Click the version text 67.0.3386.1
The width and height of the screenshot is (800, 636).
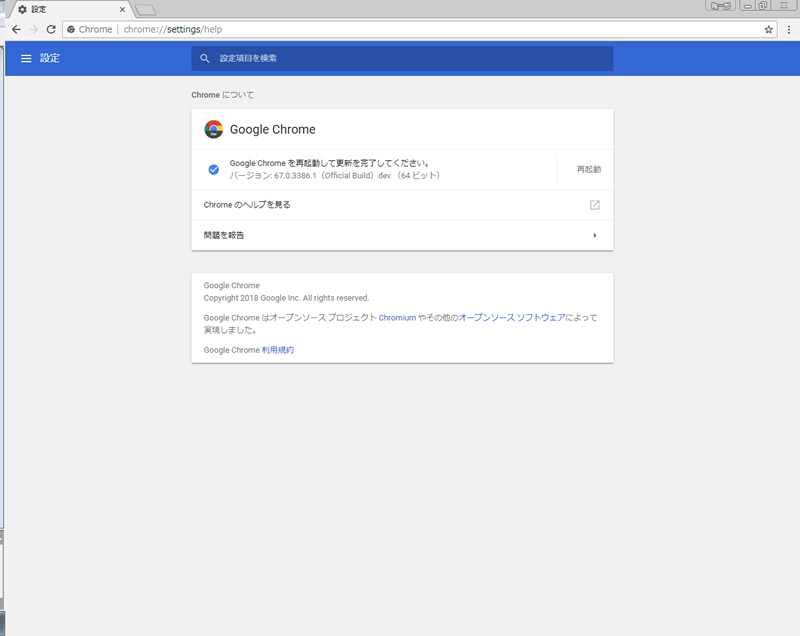[x=295, y=175]
